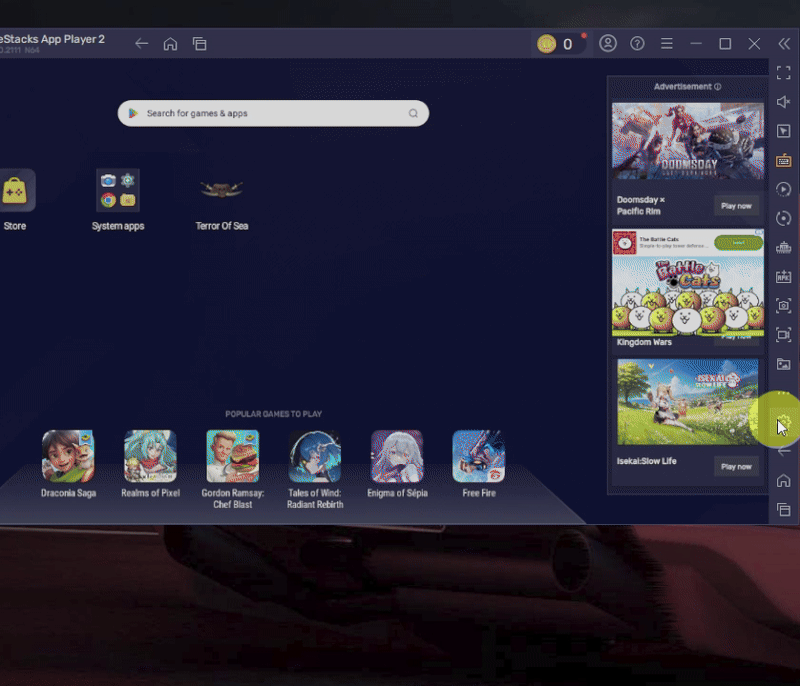Click the Doomsday × Pacific Rim title
The height and width of the screenshot is (686, 800).
click(640, 206)
